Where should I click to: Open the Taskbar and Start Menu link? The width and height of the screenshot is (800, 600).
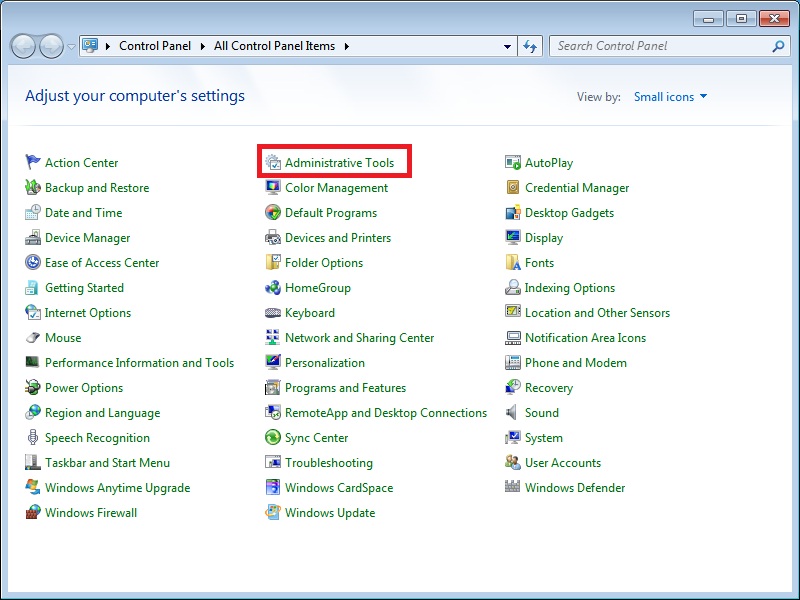[x=108, y=463]
